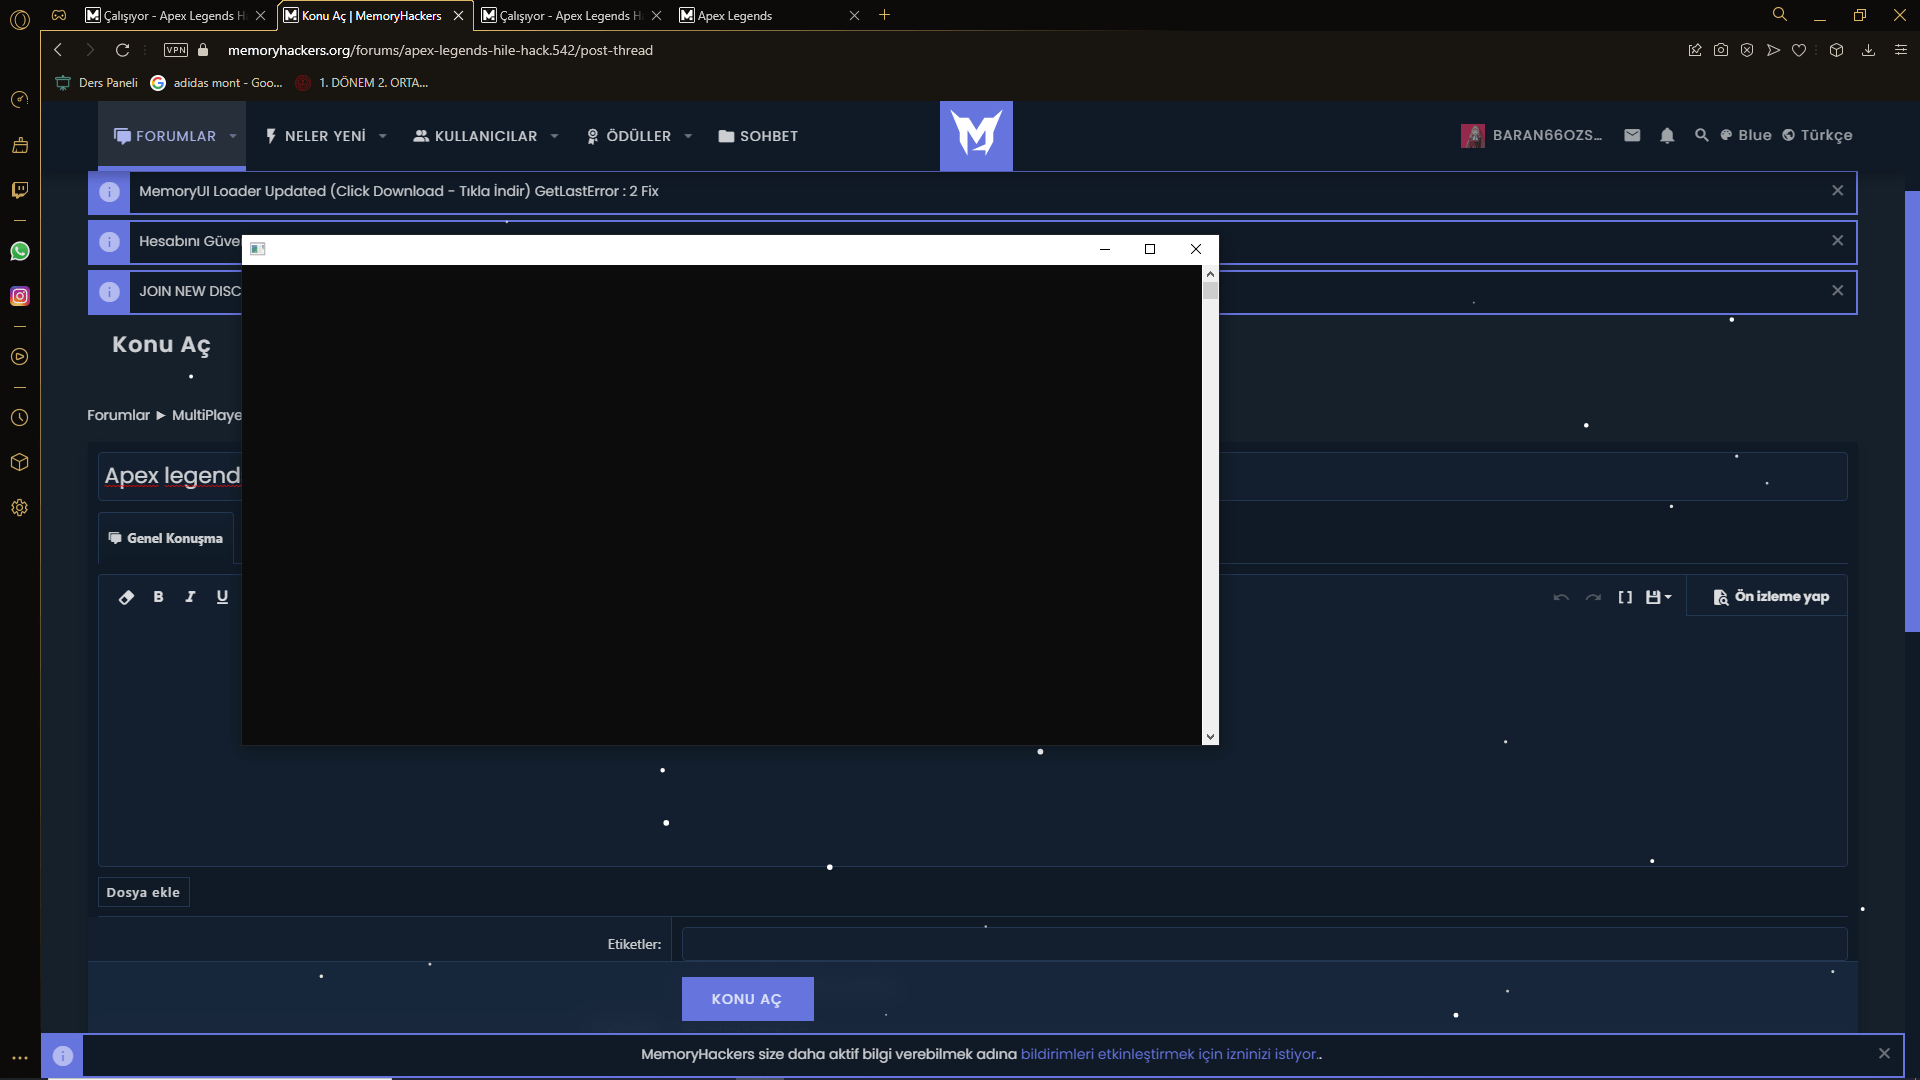
Task: Click the heart bookmark icon in address bar
Action: click(x=1799, y=50)
